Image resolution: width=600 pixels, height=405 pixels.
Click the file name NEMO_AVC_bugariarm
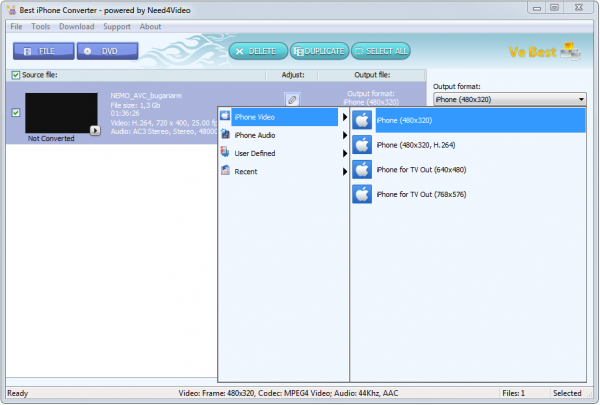(146, 96)
